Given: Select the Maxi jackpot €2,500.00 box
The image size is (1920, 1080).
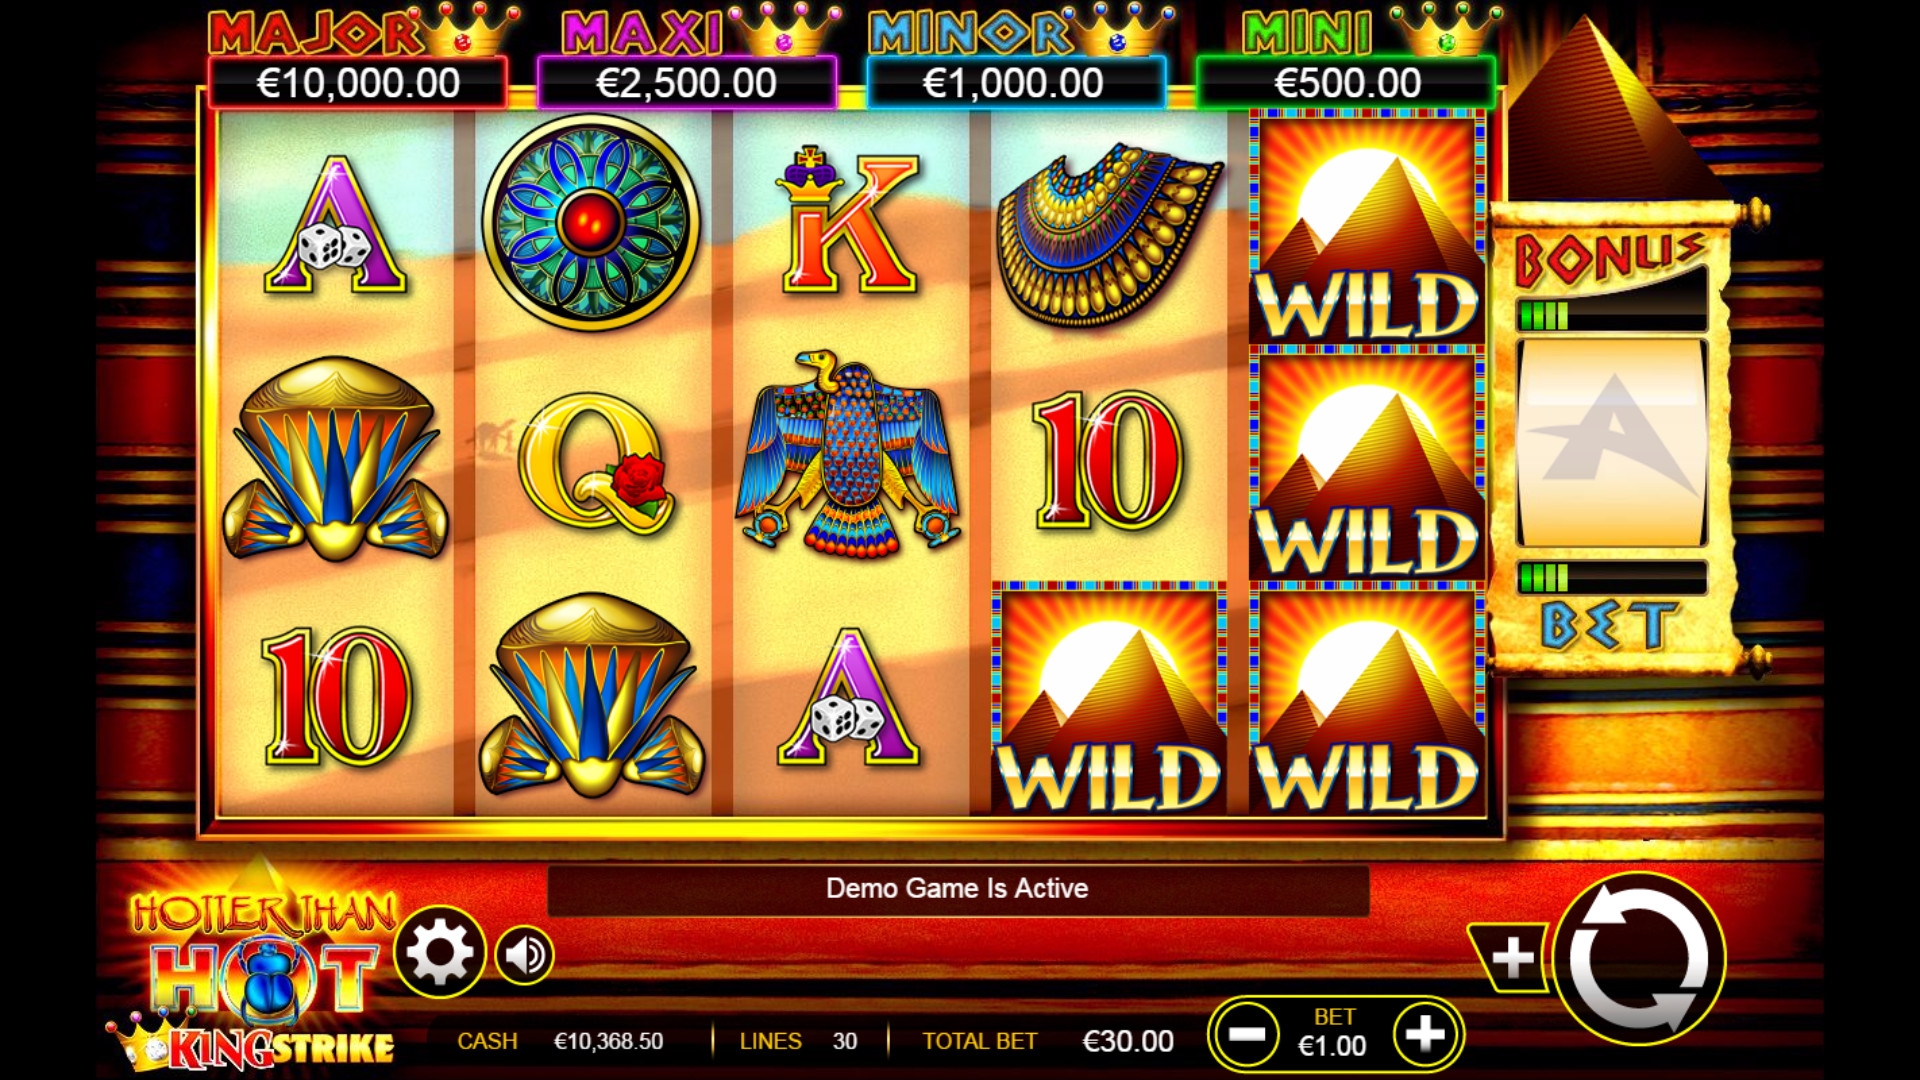Looking at the screenshot, I should [x=686, y=83].
